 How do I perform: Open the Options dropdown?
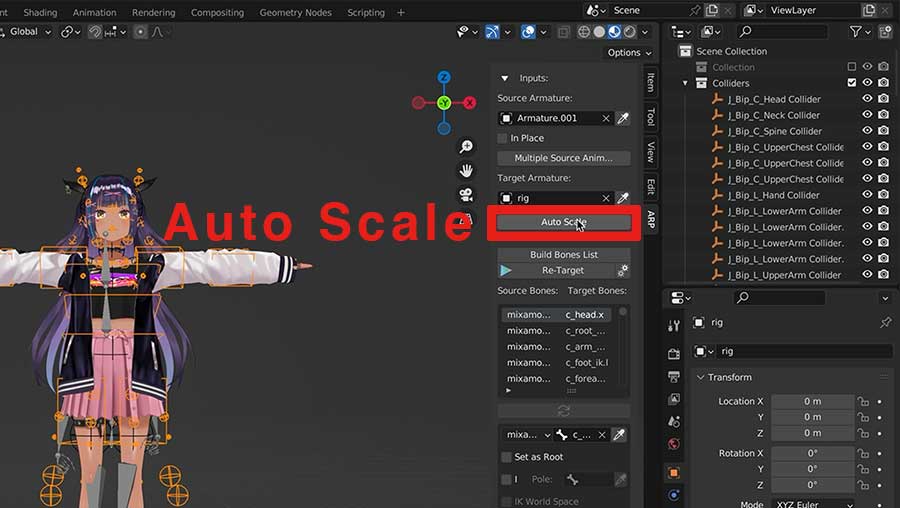coord(630,53)
